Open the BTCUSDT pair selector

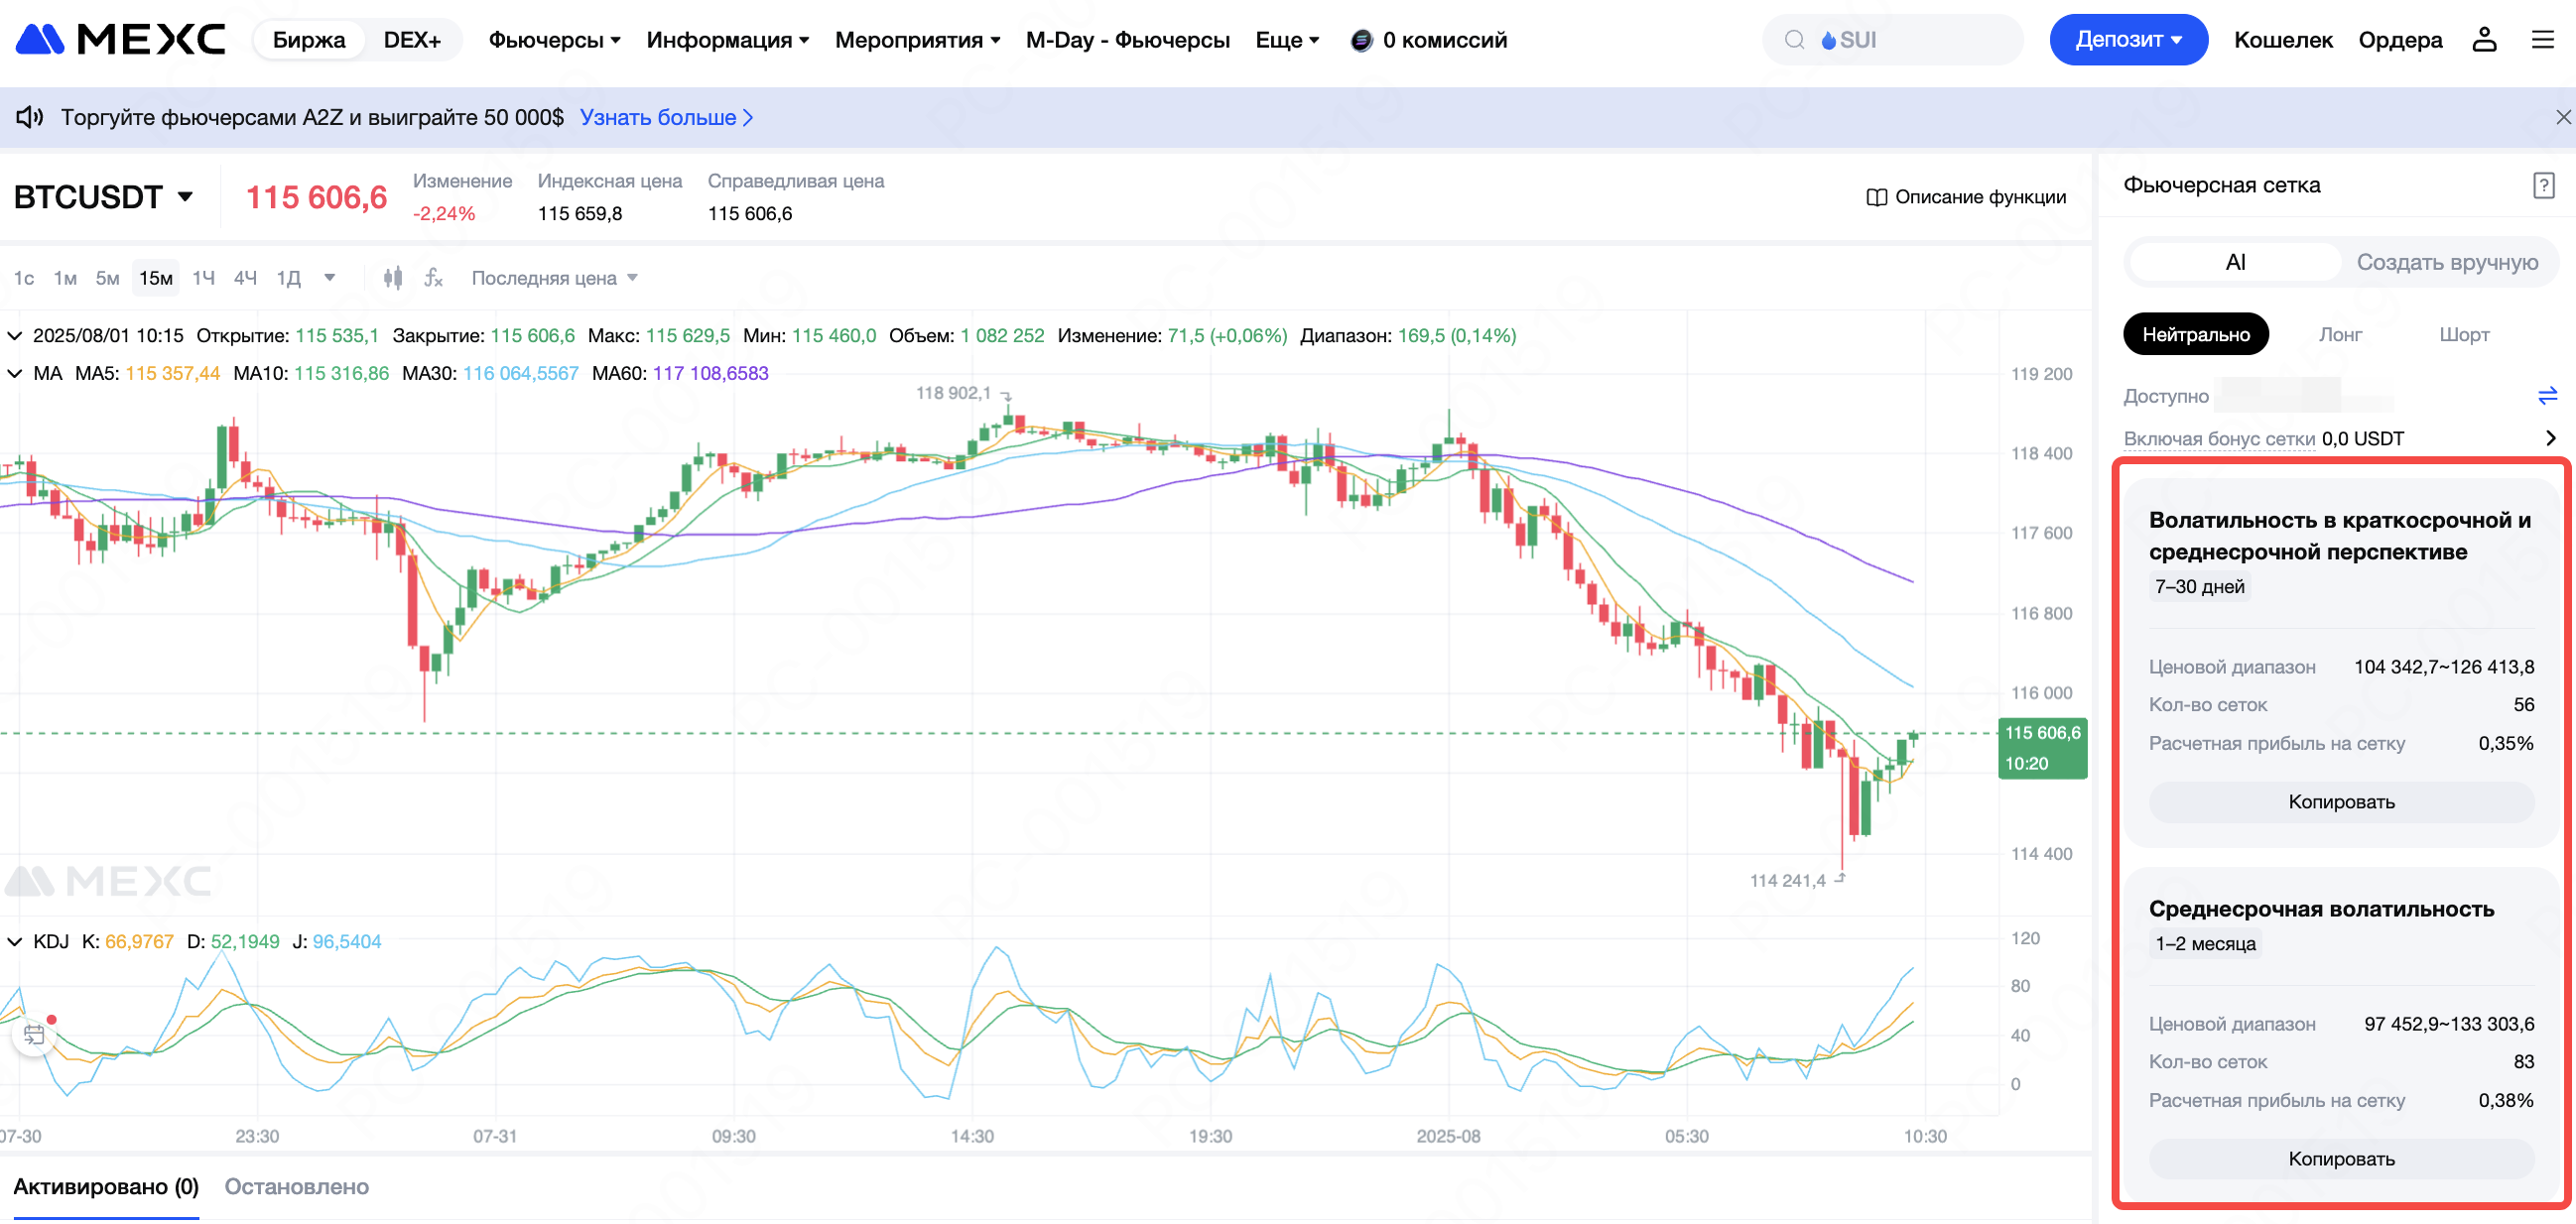[104, 197]
